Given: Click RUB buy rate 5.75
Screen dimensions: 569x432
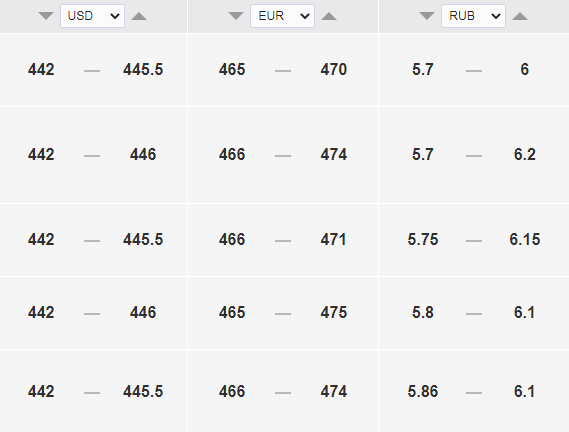Looking at the screenshot, I should [x=423, y=239].
